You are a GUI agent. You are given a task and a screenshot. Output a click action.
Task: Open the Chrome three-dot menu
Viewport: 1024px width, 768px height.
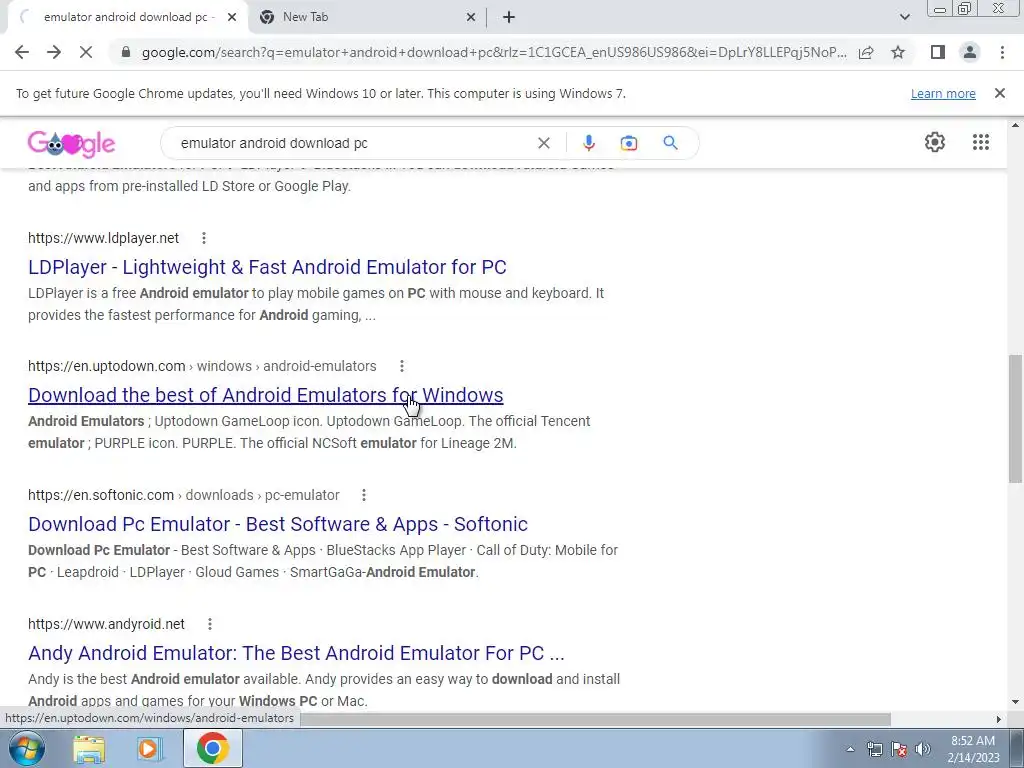tap(1002, 52)
